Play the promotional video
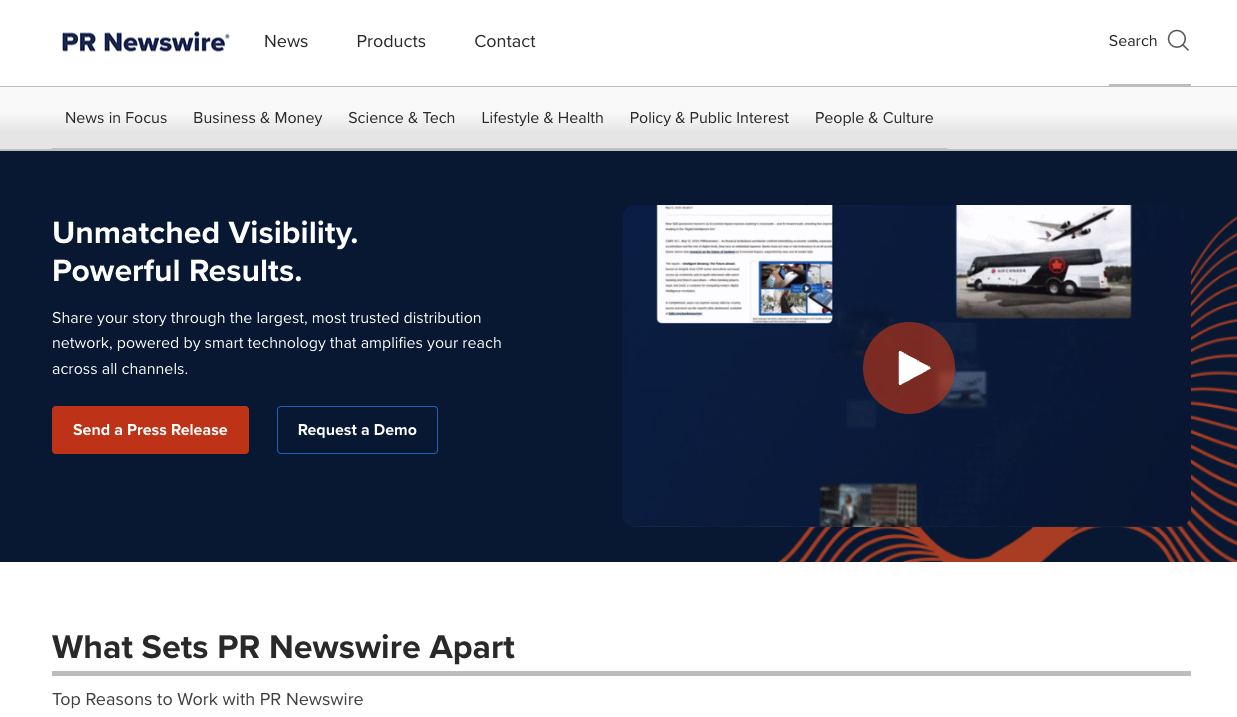Image resolution: width=1237 pixels, height=717 pixels. (x=908, y=368)
